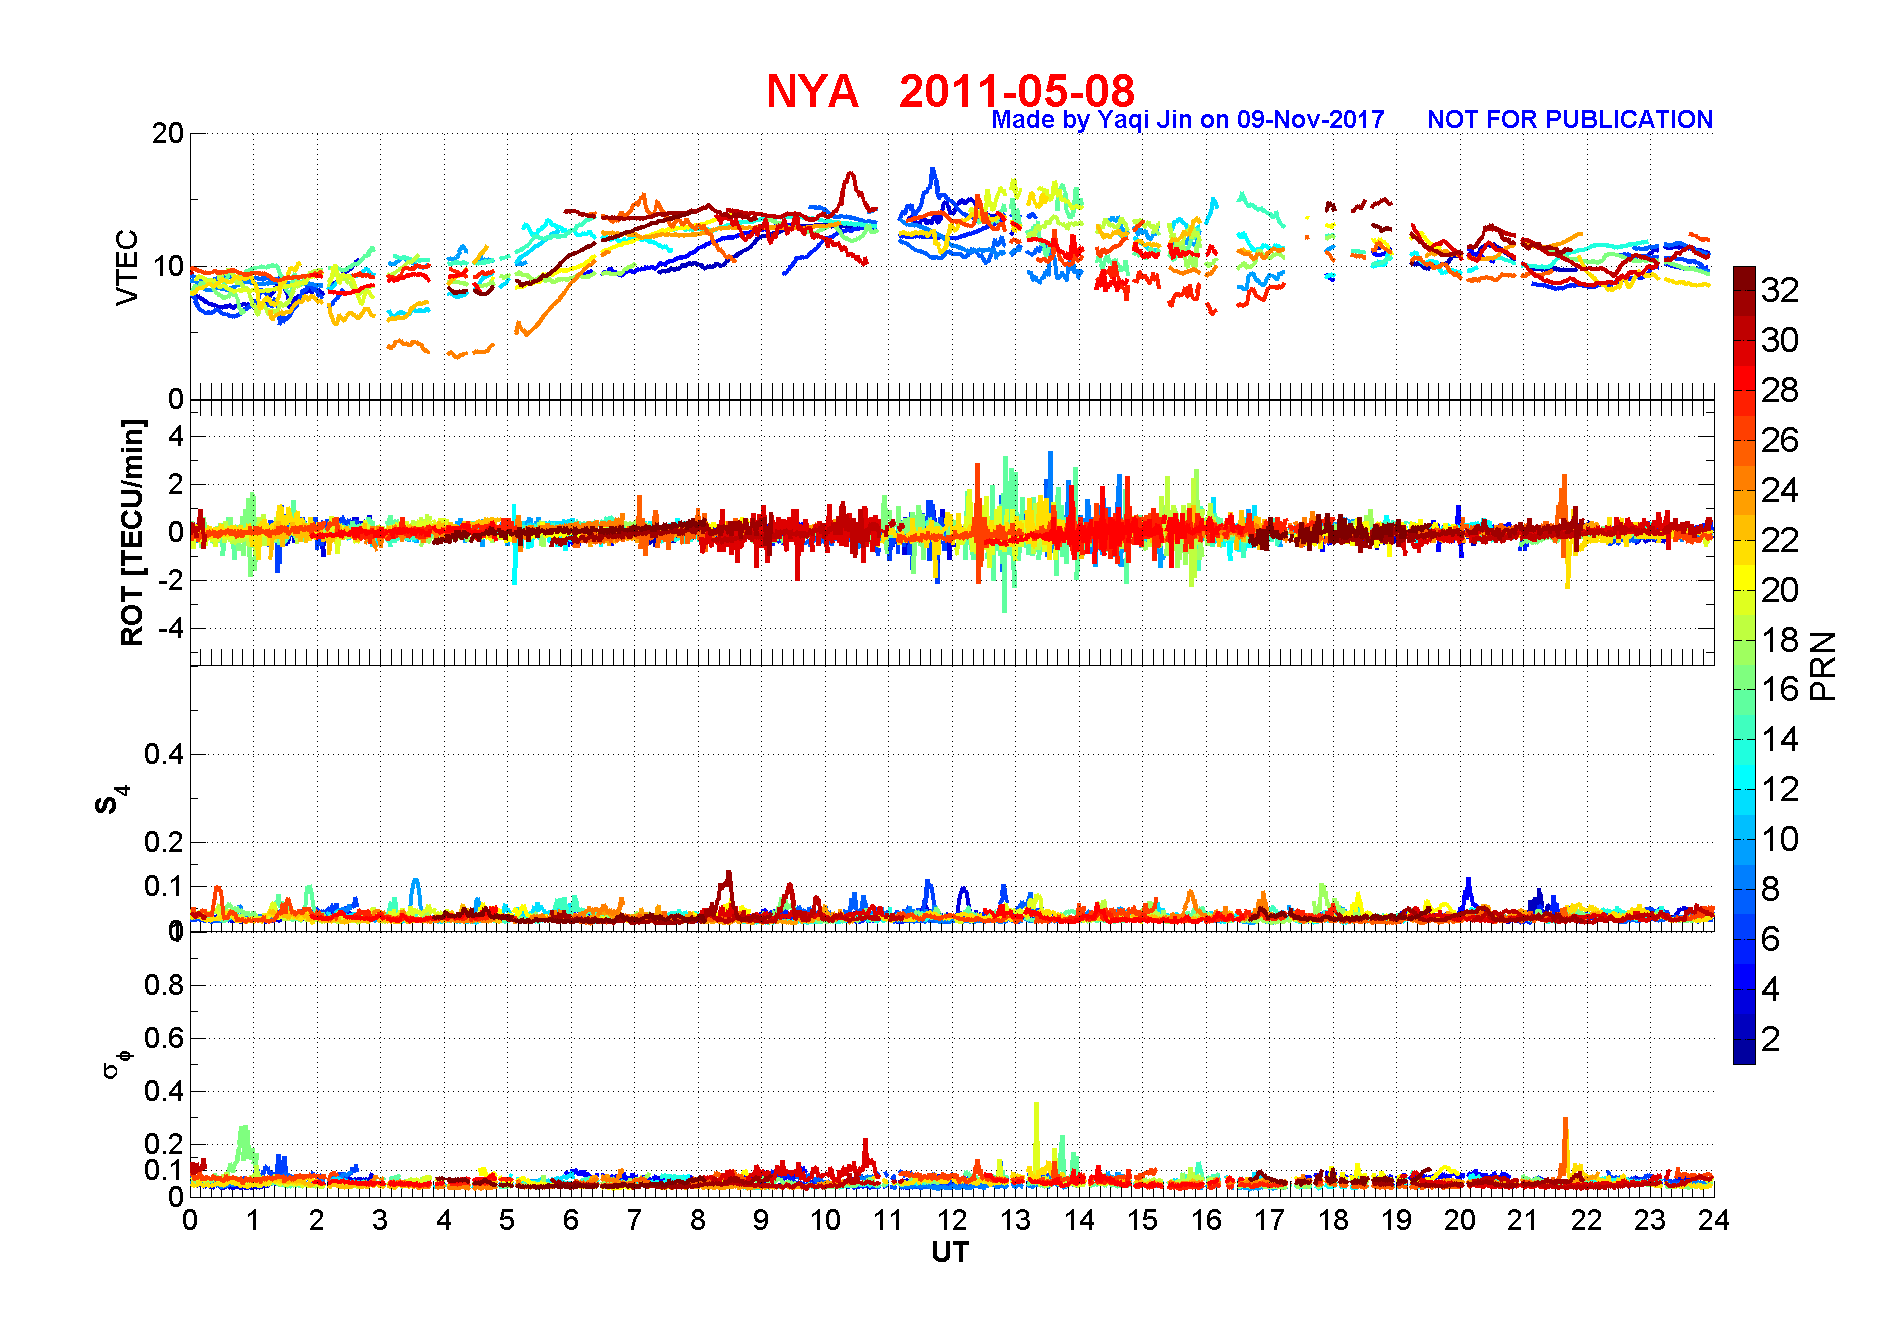Click x-axis tick label 24
This screenshot has width=1904, height=1330.
[1713, 1220]
